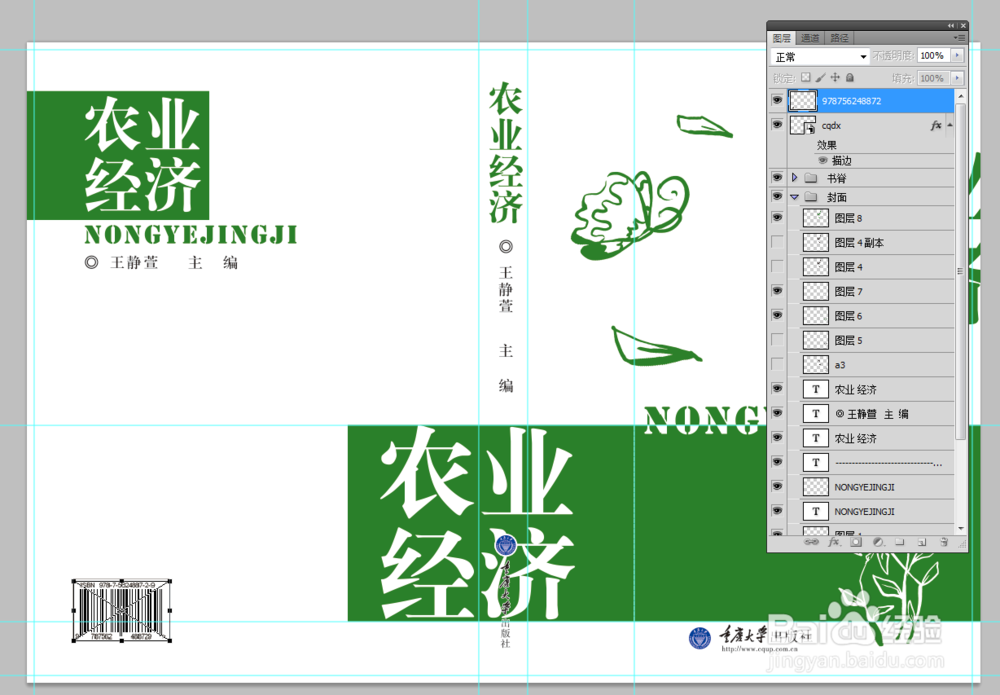1000x695 pixels.
Task: Select the 封面 group name
Action: tap(836, 197)
